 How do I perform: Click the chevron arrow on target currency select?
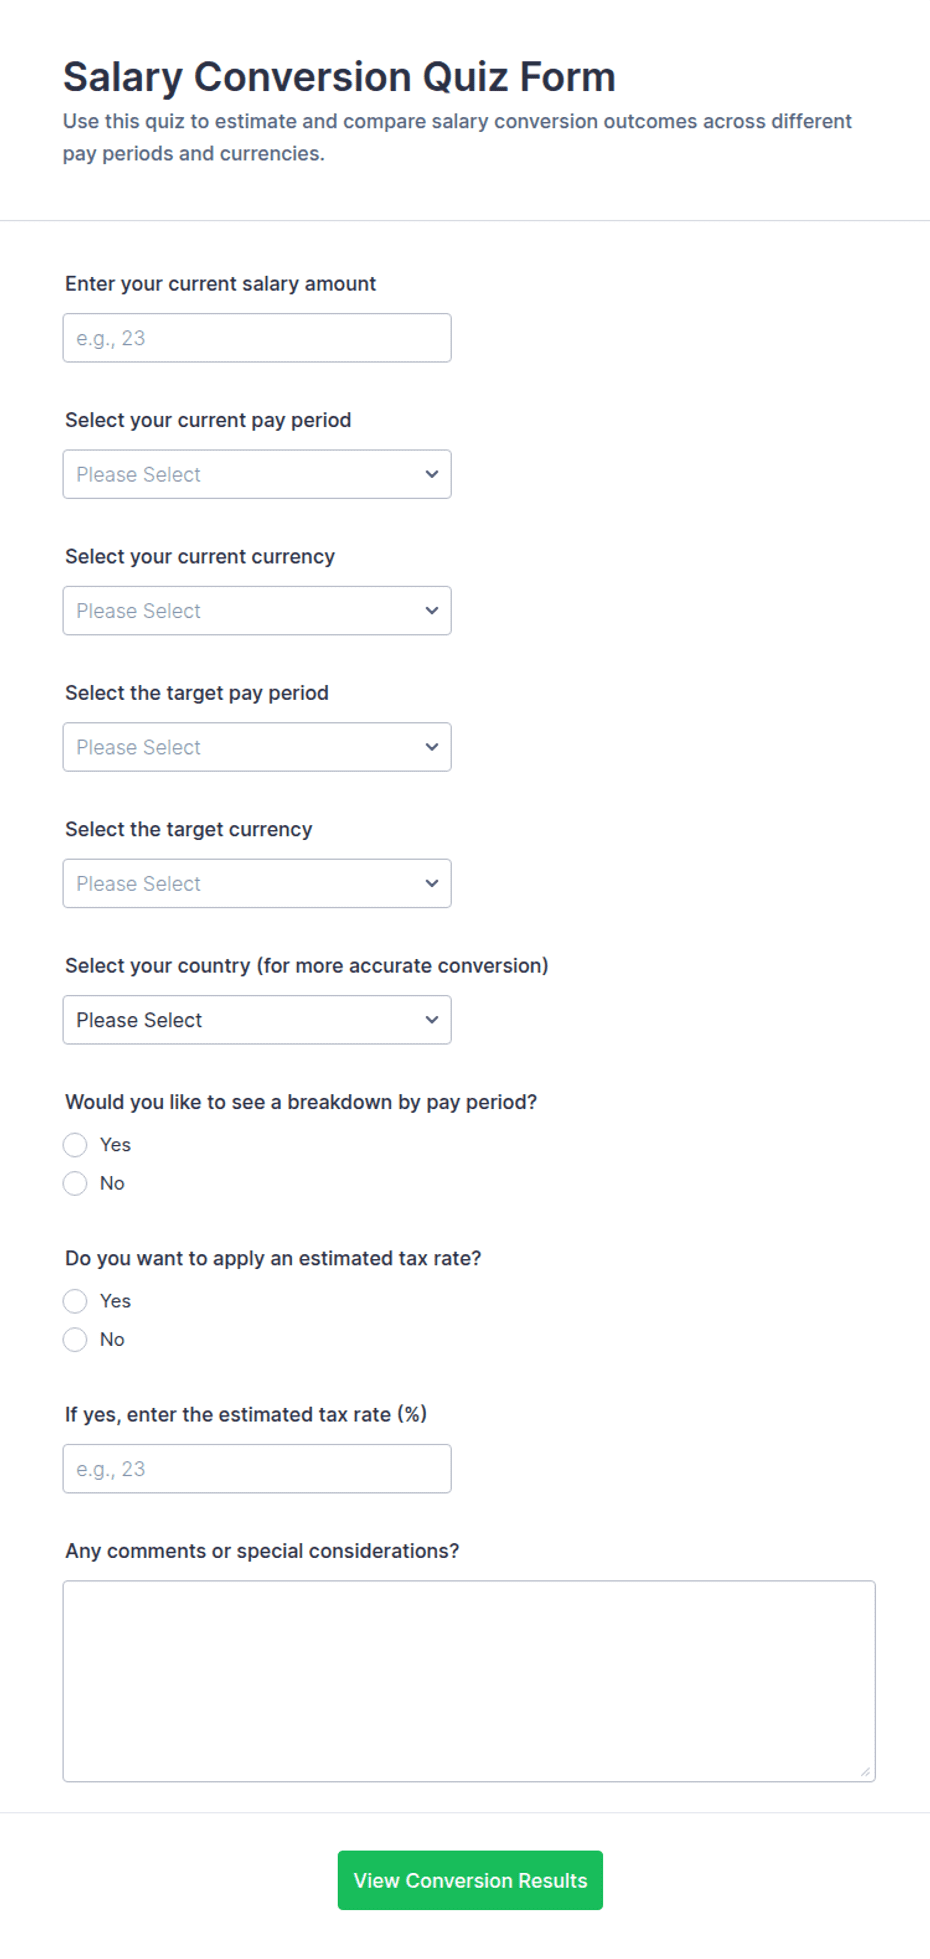[x=432, y=884]
